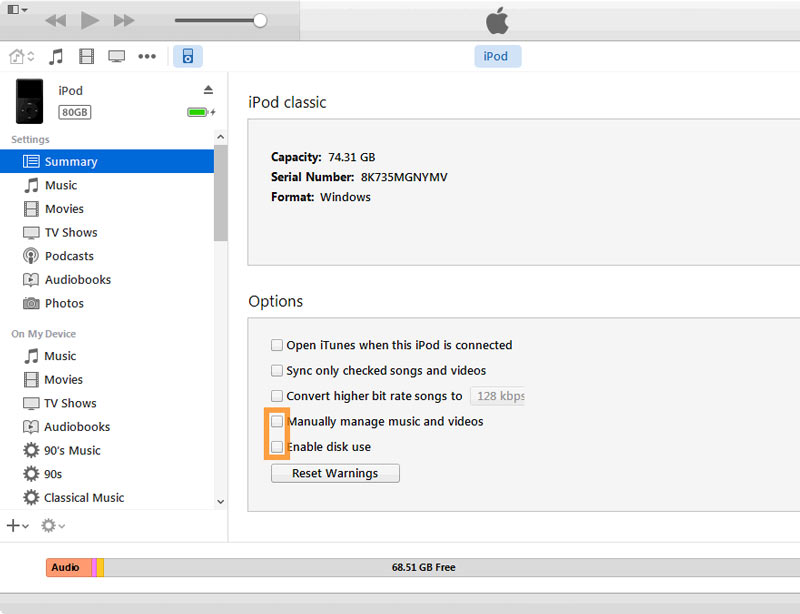Open Movies under On My Device
800x614 pixels.
107,379
